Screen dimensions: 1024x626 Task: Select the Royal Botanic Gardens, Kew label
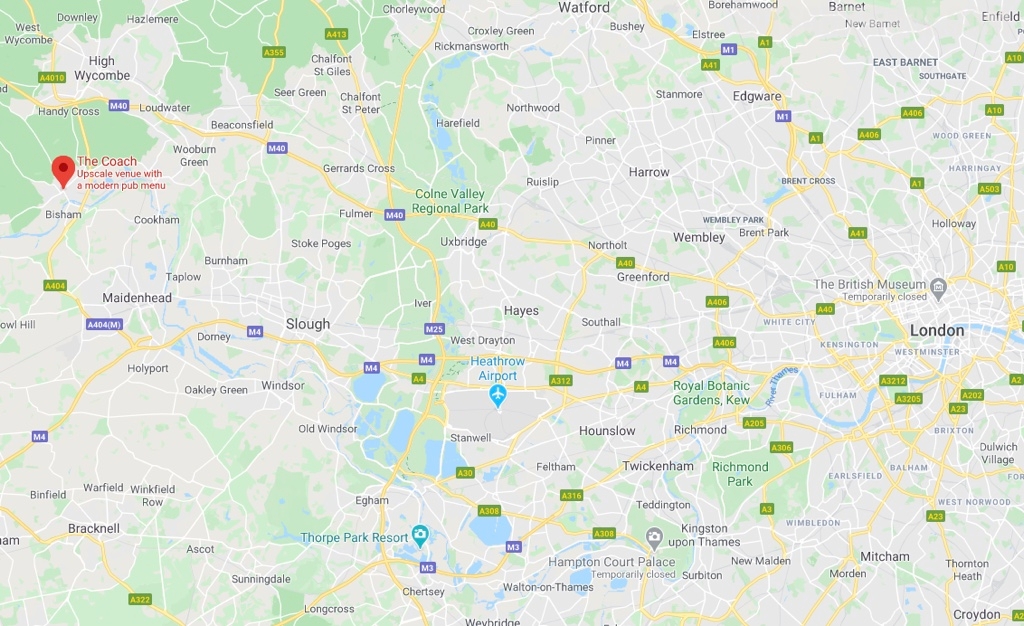[711, 393]
